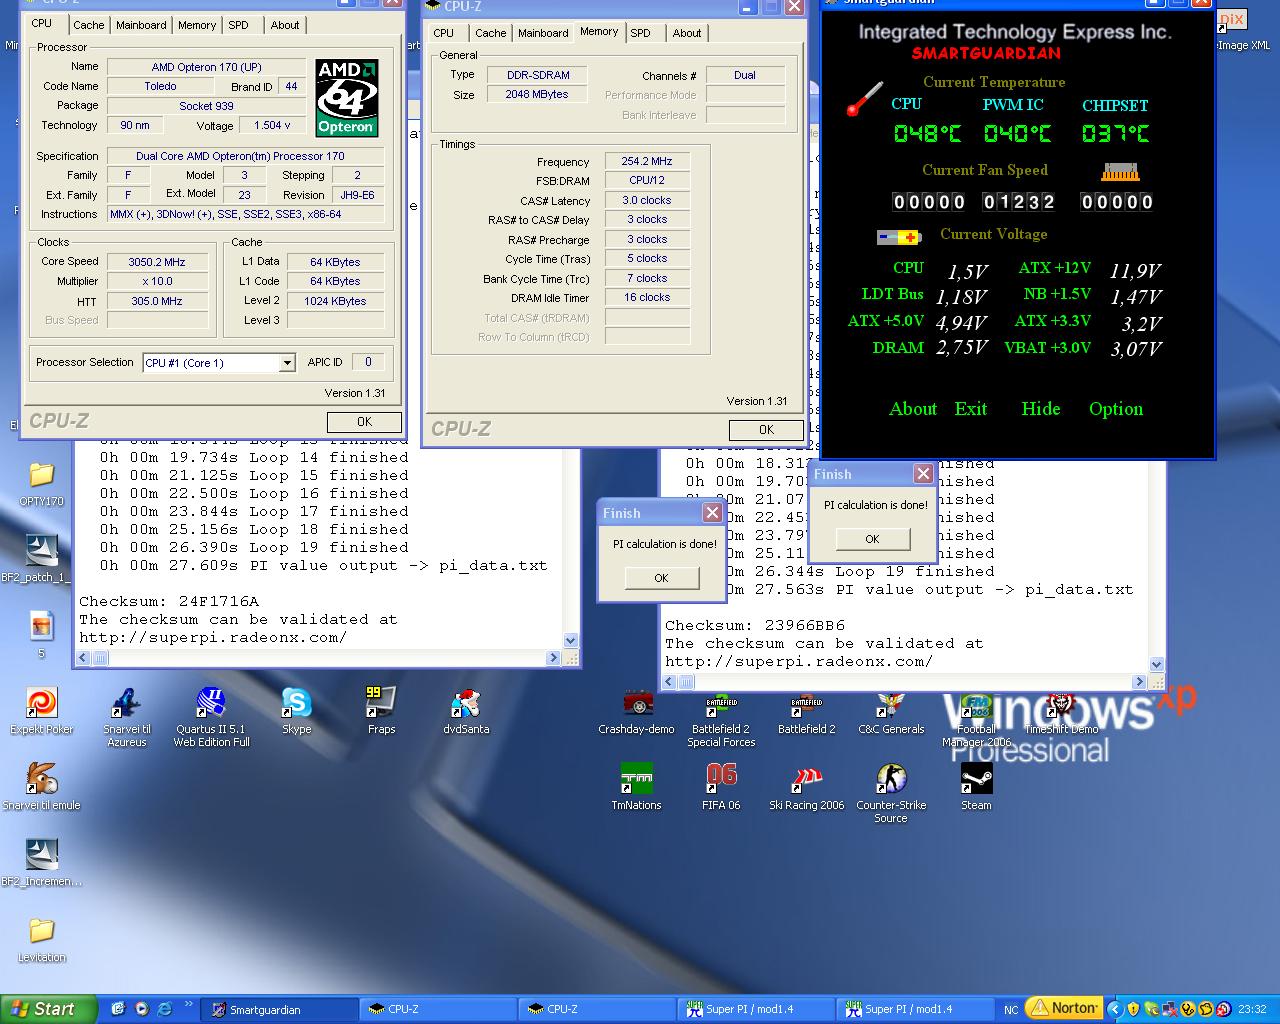Click the Smartguardian thermometer icon
This screenshot has height=1024, width=1280.
(x=865, y=99)
